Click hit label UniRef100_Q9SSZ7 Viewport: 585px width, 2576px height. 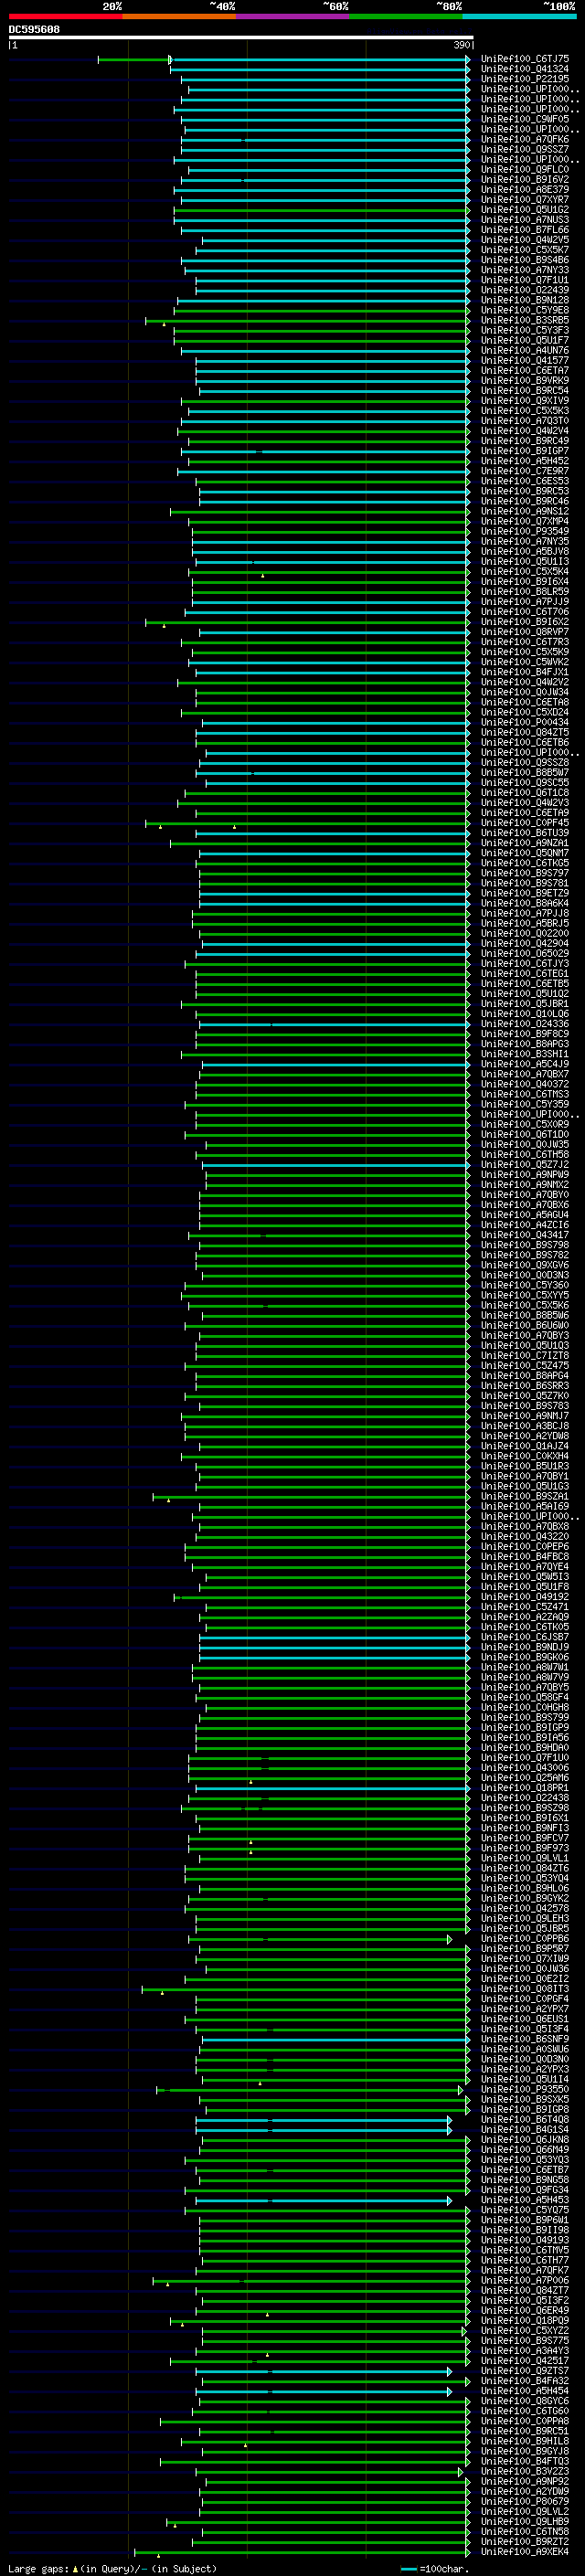point(525,149)
